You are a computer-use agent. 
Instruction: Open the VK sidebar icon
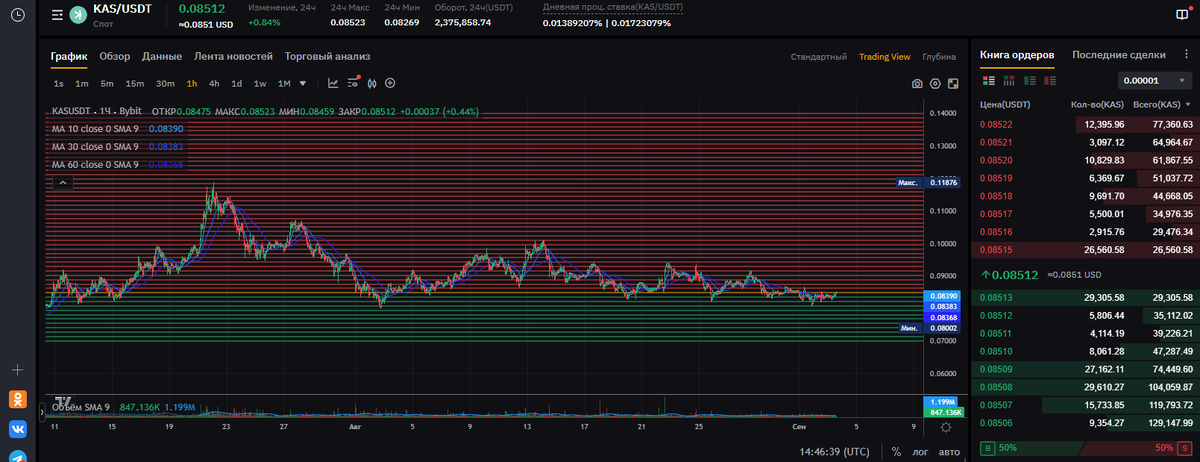17,429
